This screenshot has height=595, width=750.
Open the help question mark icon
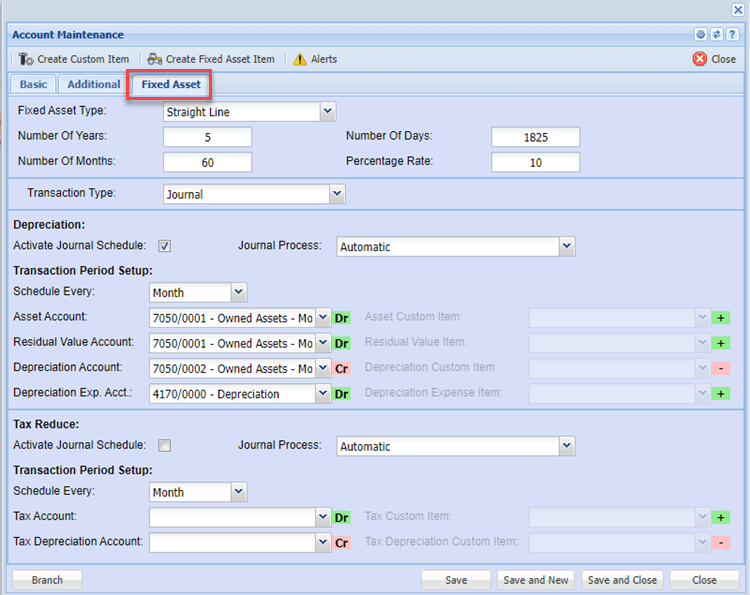pyautogui.click(x=732, y=35)
